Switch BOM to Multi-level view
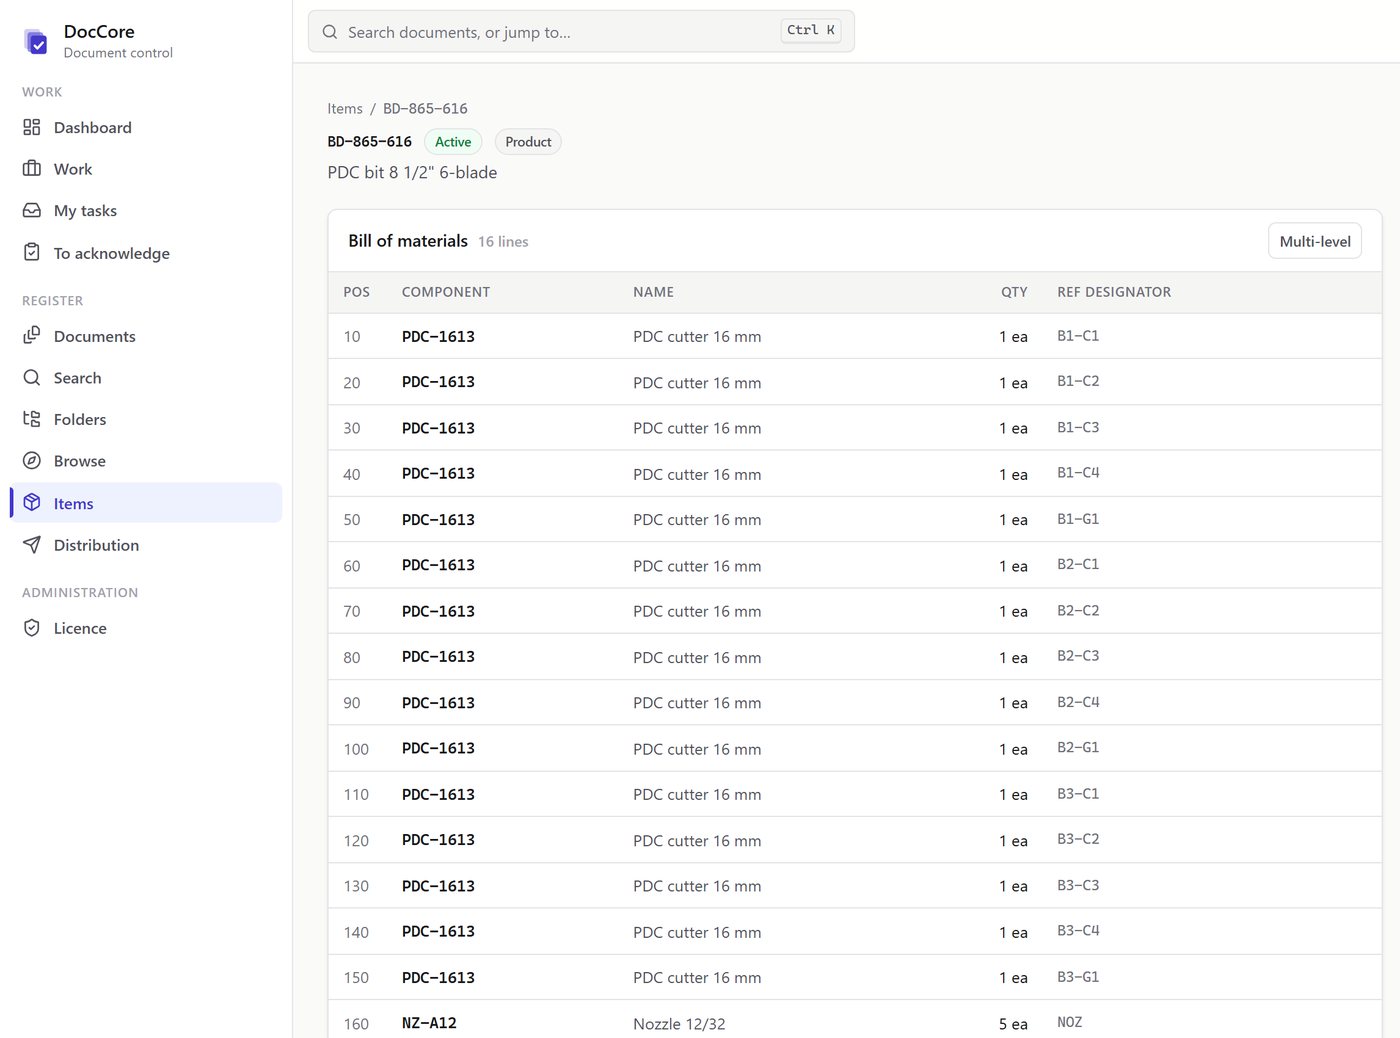Viewport: 1400px width, 1038px height. point(1315,241)
